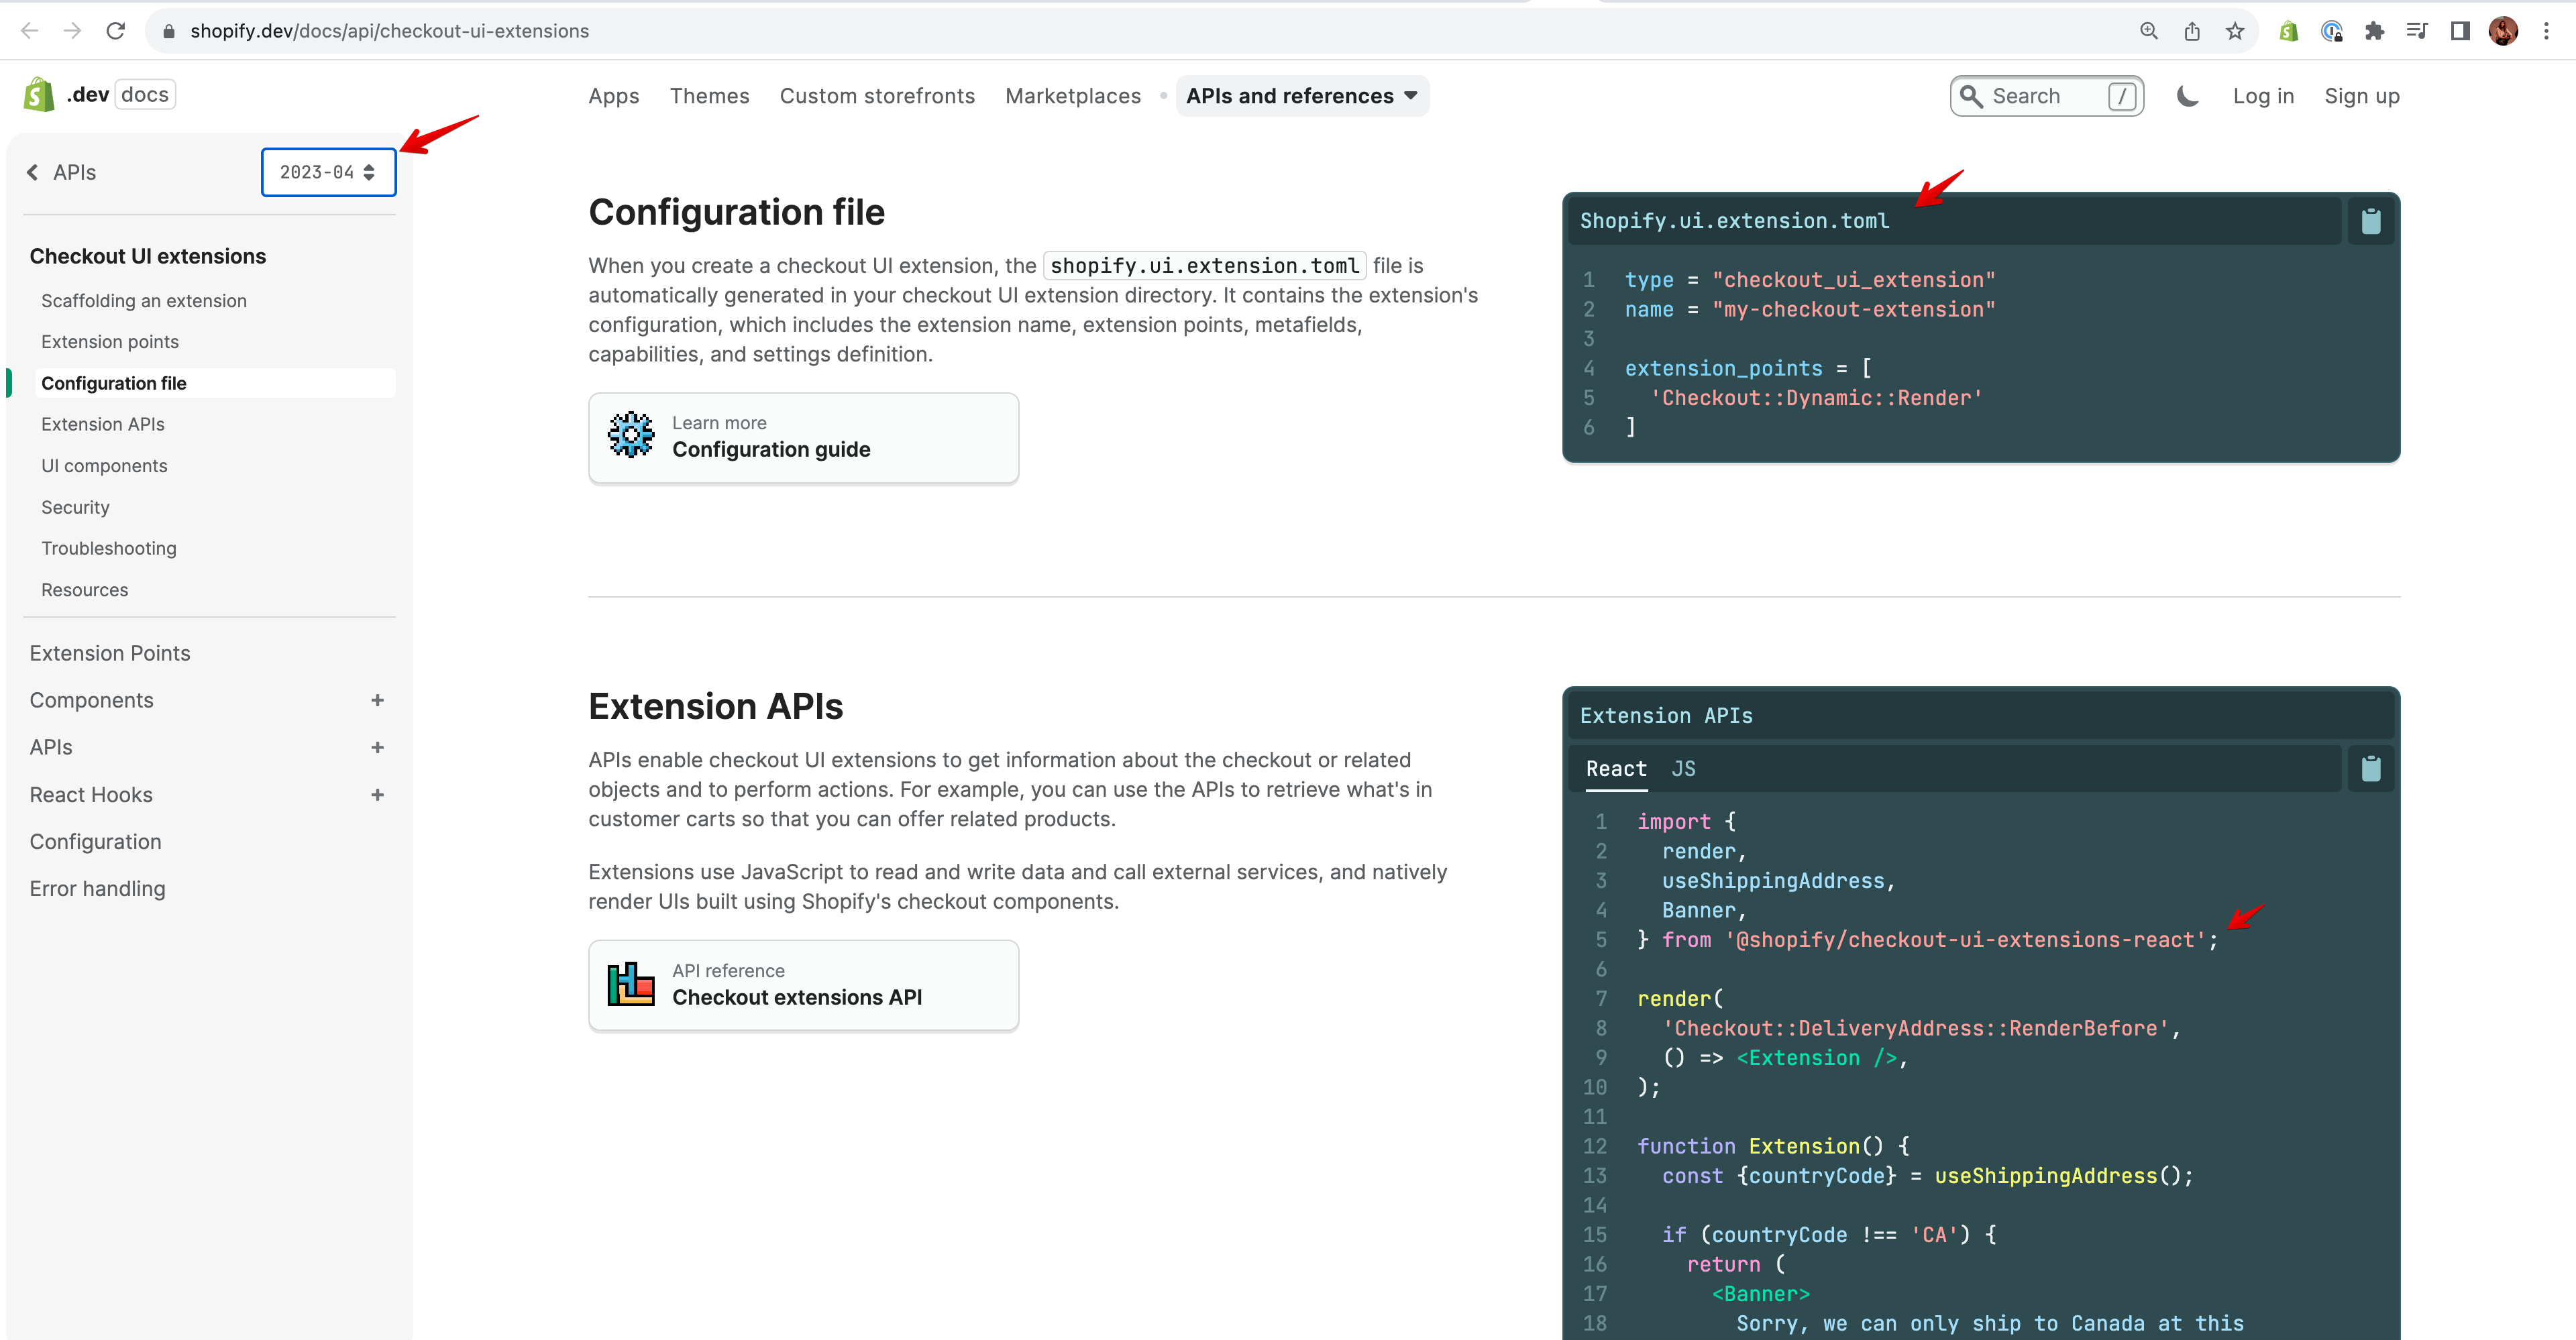Open the Checkout extensions API card

(804, 985)
